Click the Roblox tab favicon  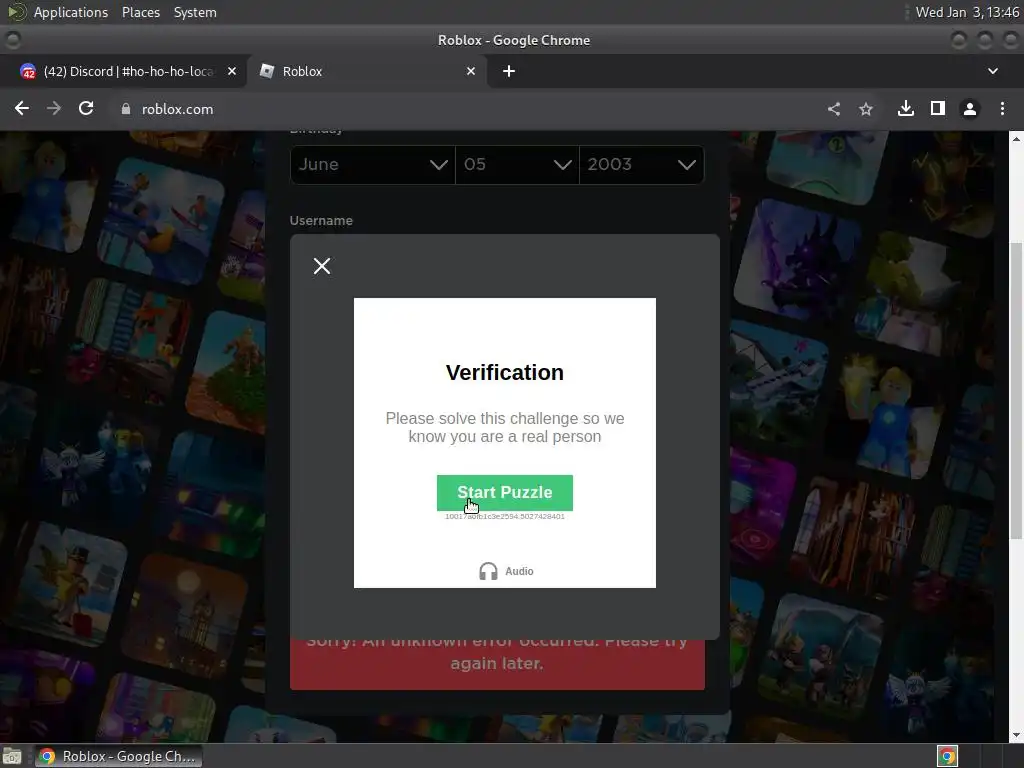(266, 71)
